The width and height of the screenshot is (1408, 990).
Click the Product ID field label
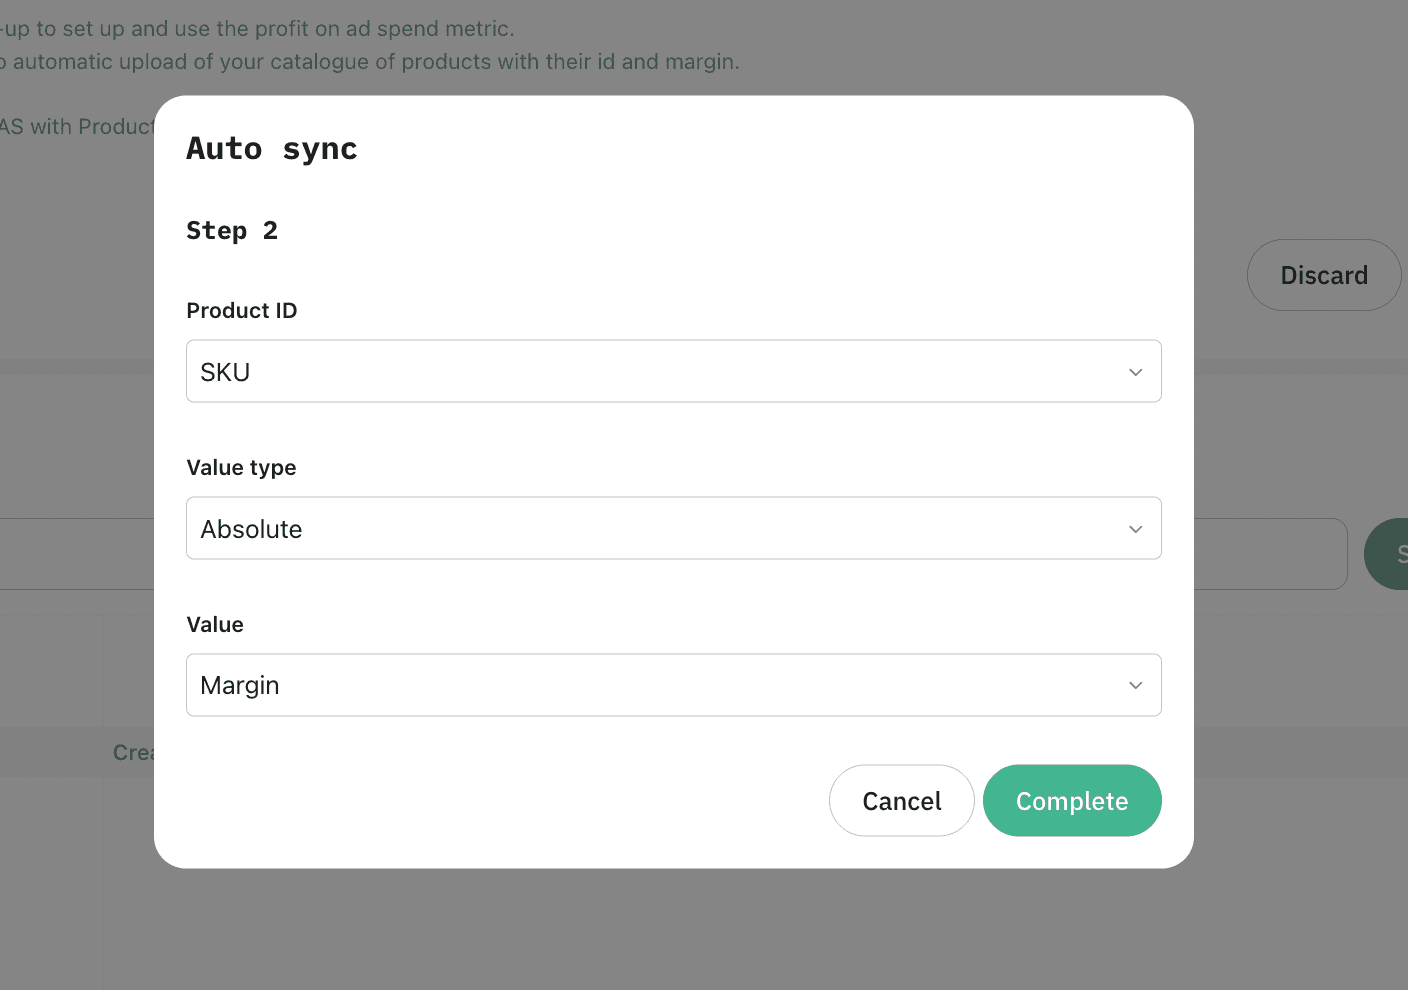[x=241, y=310]
